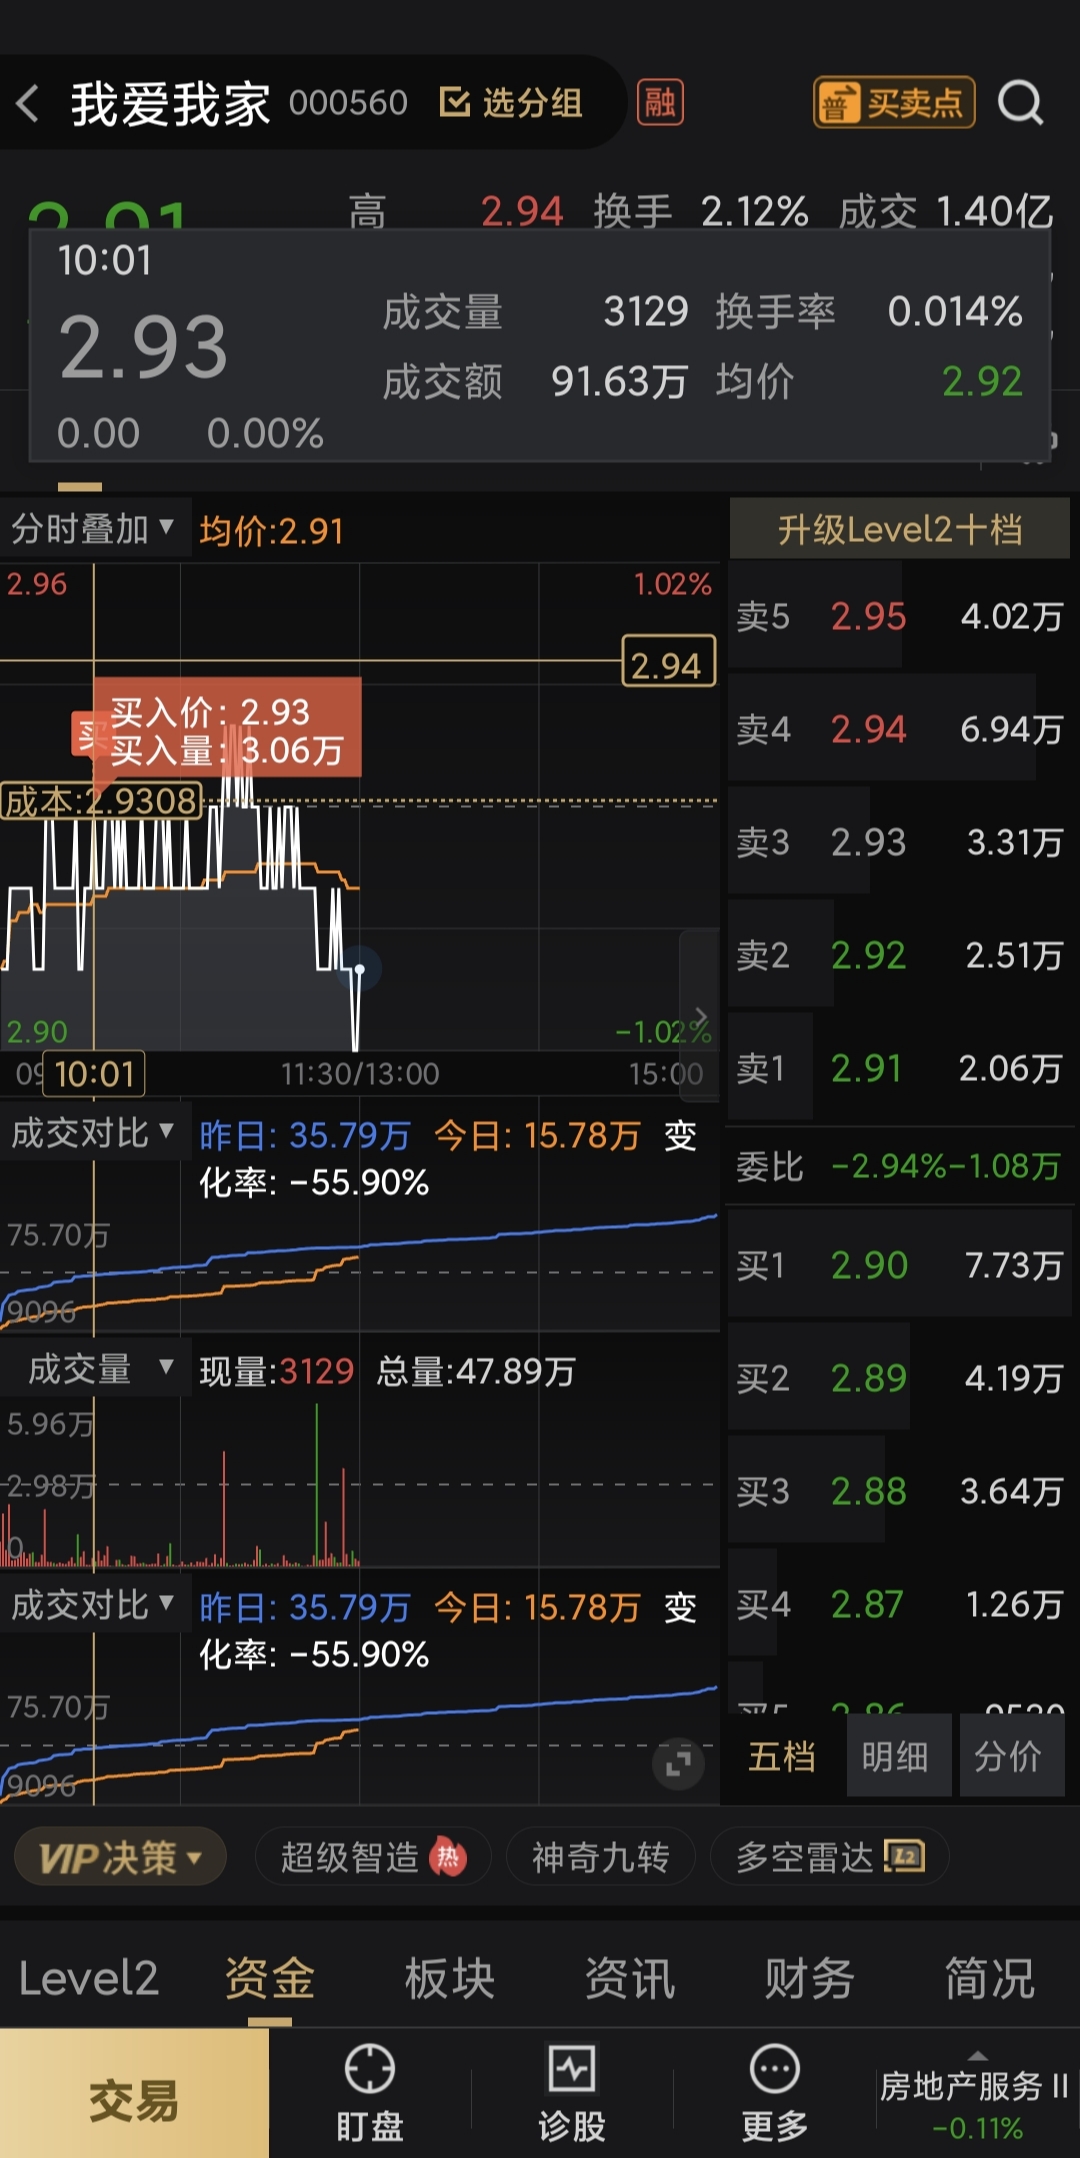Tap 卖4 row price 2.94
Screen dimensions: 1080x2158
[868, 729]
